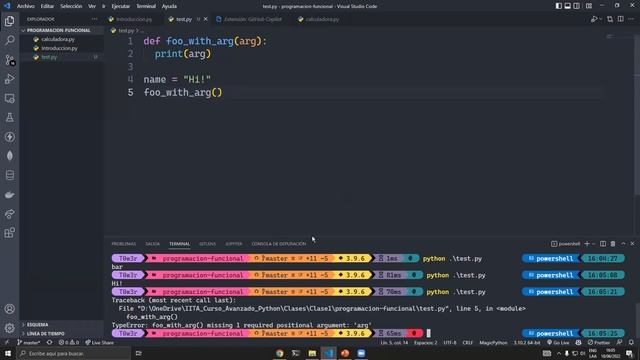Open Explorer More Actions ellipsis
This screenshot has height=360, width=640.
coord(94,19)
